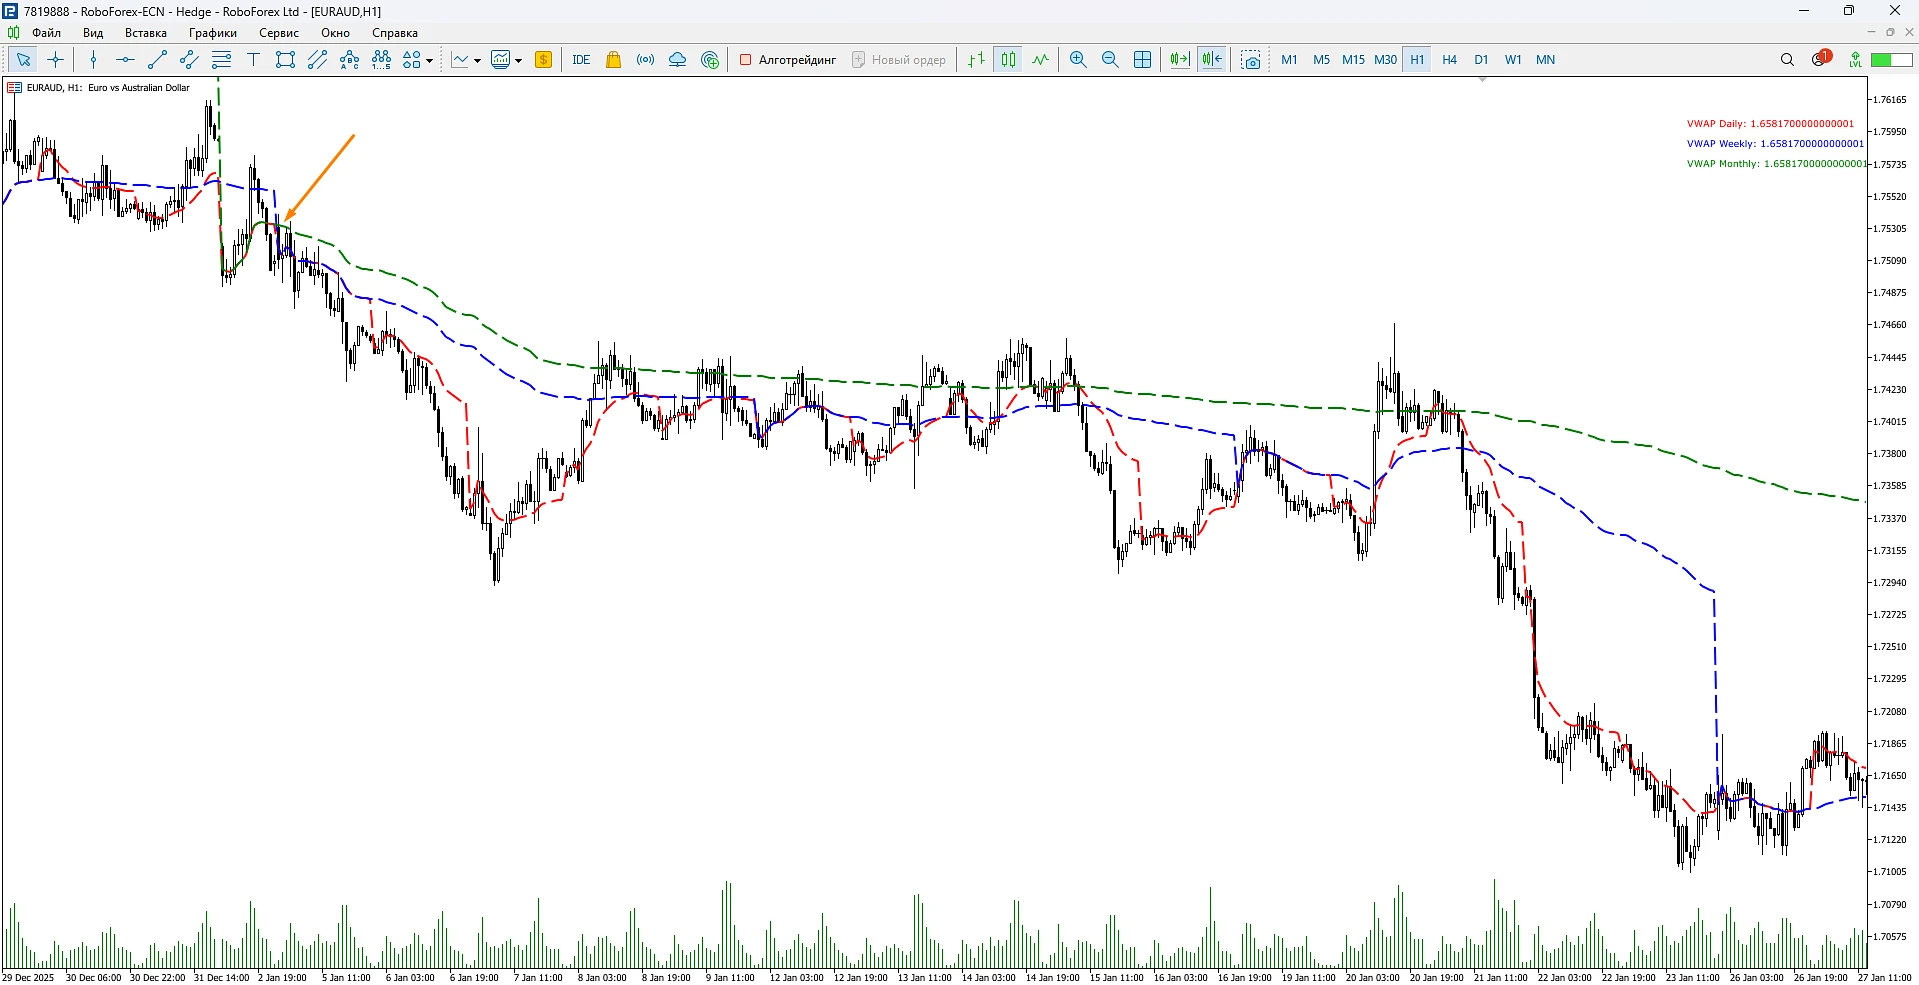Select the crosshair tool
Viewport: 1919px width, 985px height.
pos(56,60)
